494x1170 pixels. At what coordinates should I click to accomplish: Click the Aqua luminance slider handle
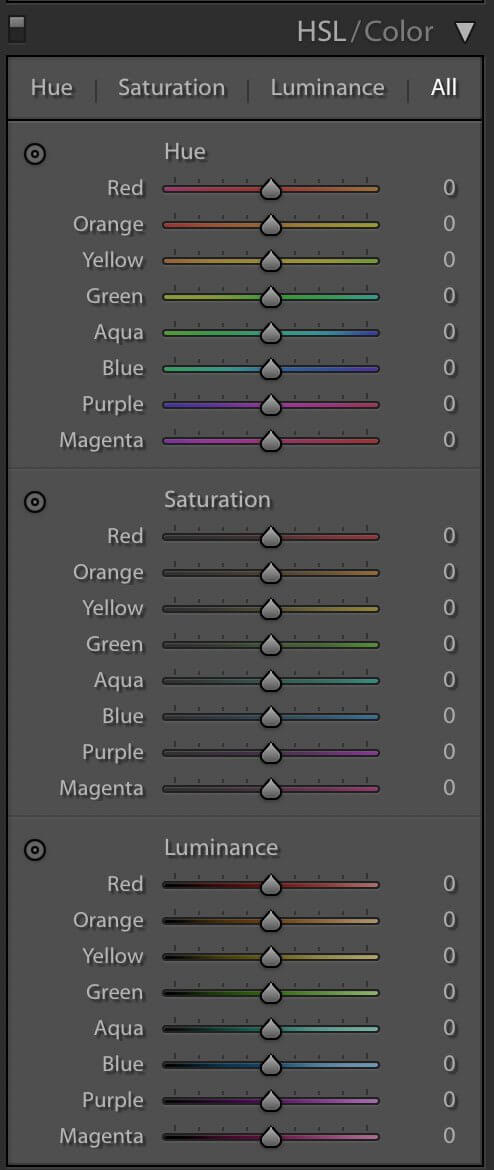(271, 1029)
